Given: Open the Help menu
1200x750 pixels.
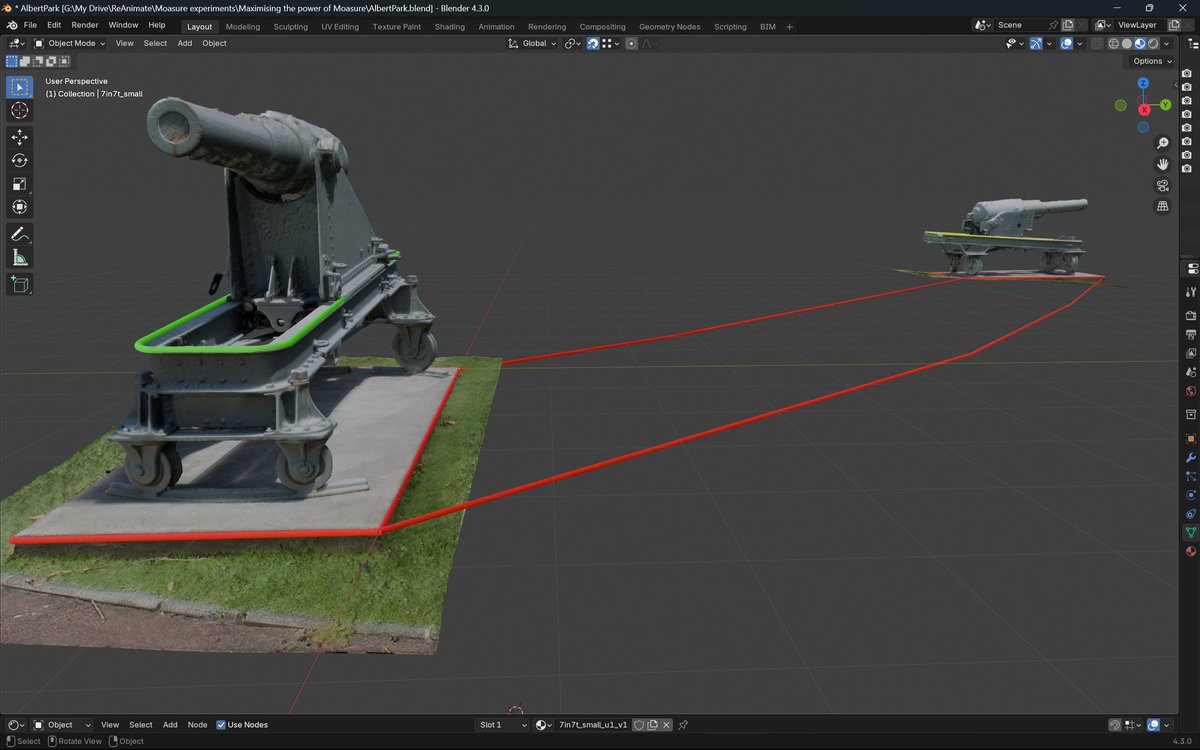Looking at the screenshot, I should 157,25.
